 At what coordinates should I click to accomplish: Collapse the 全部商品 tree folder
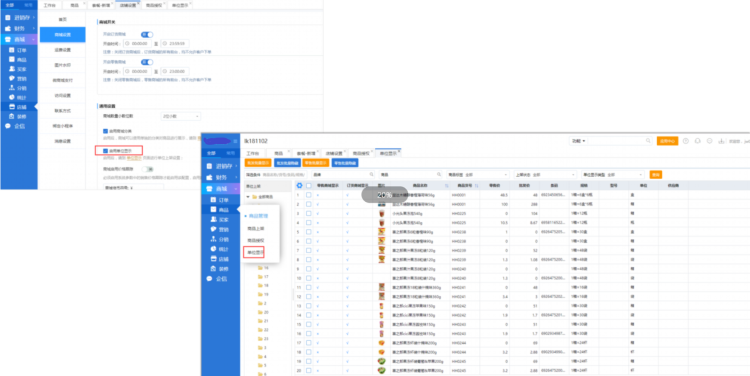248,197
